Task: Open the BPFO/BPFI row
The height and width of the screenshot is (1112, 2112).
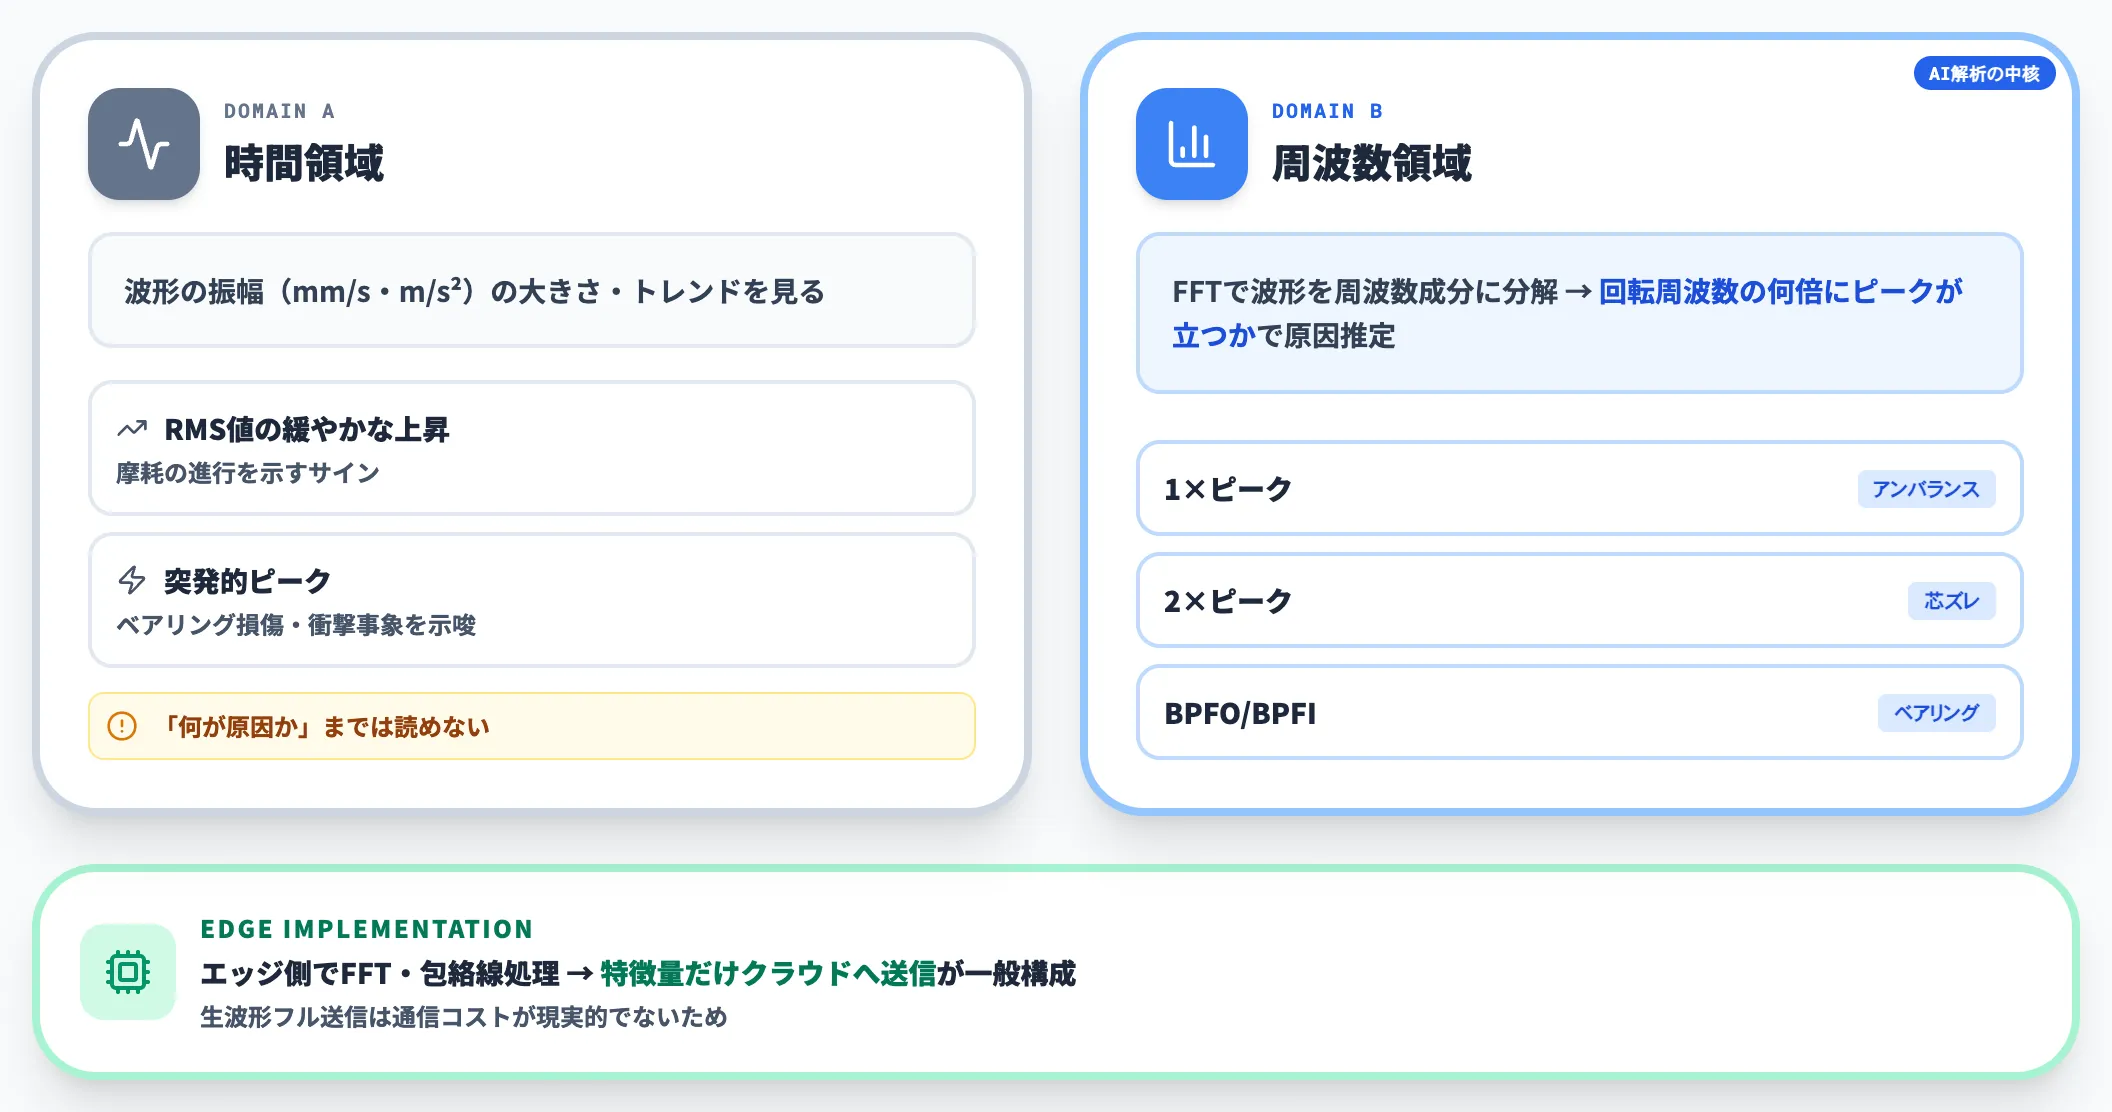Action: [1579, 713]
